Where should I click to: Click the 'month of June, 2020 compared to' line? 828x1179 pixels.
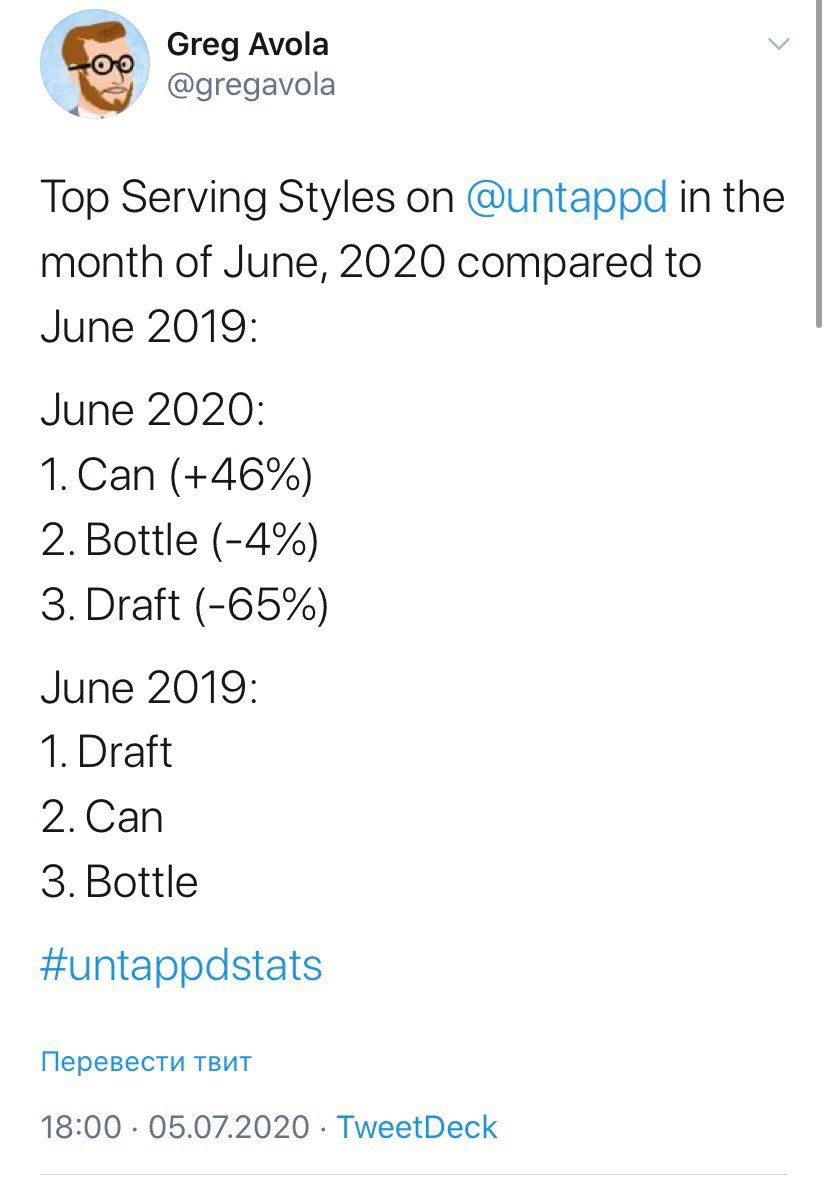pos(371,263)
